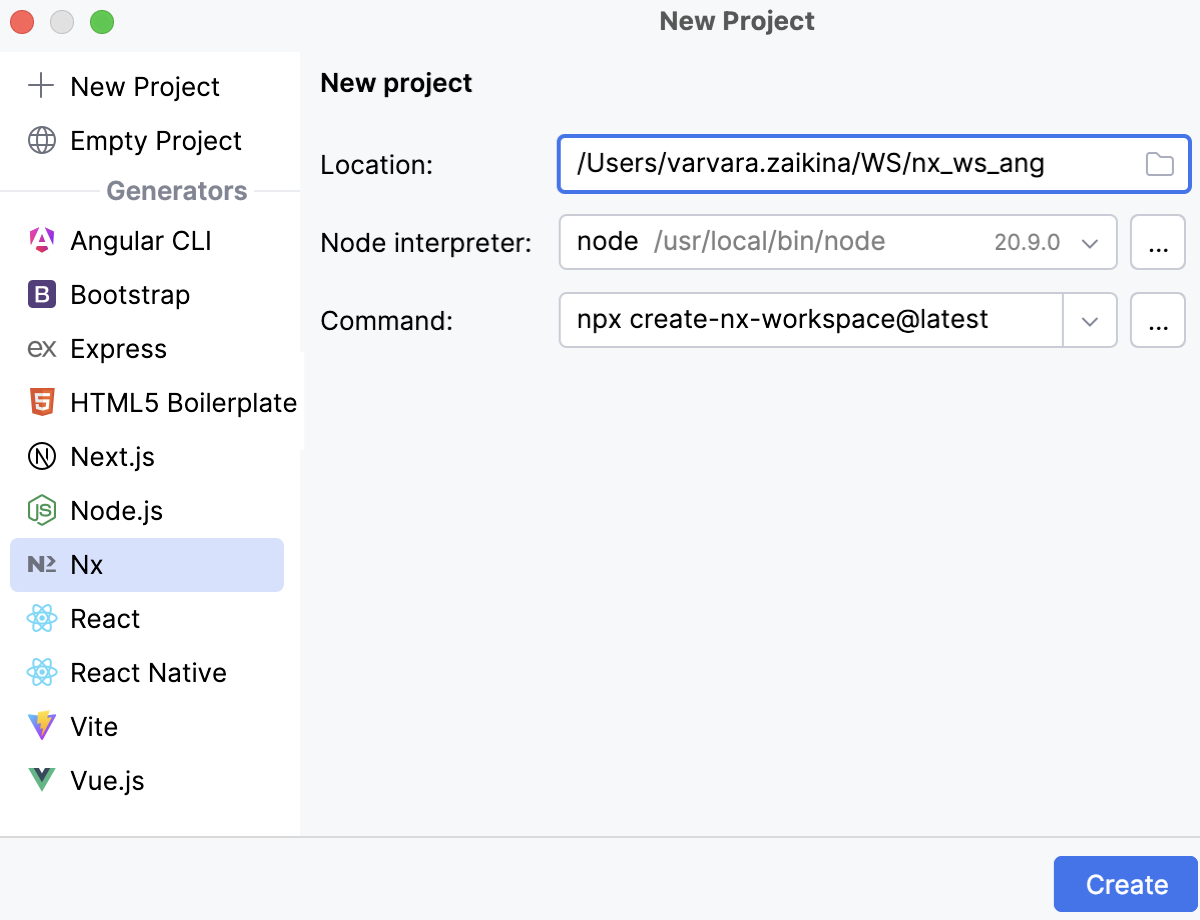Open Command settings via the ellipsis button
1200x920 pixels.
(x=1158, y=320)
